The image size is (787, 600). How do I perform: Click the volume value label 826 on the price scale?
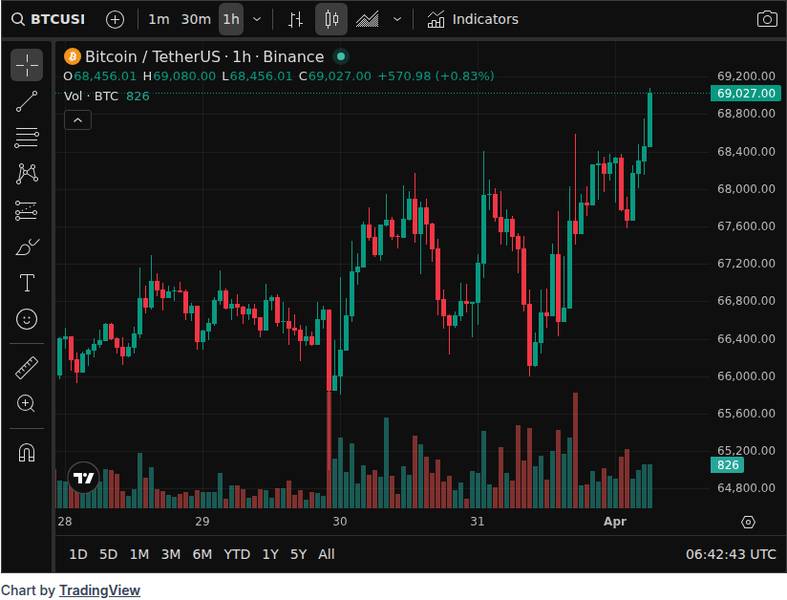click(x=727, y=465)
